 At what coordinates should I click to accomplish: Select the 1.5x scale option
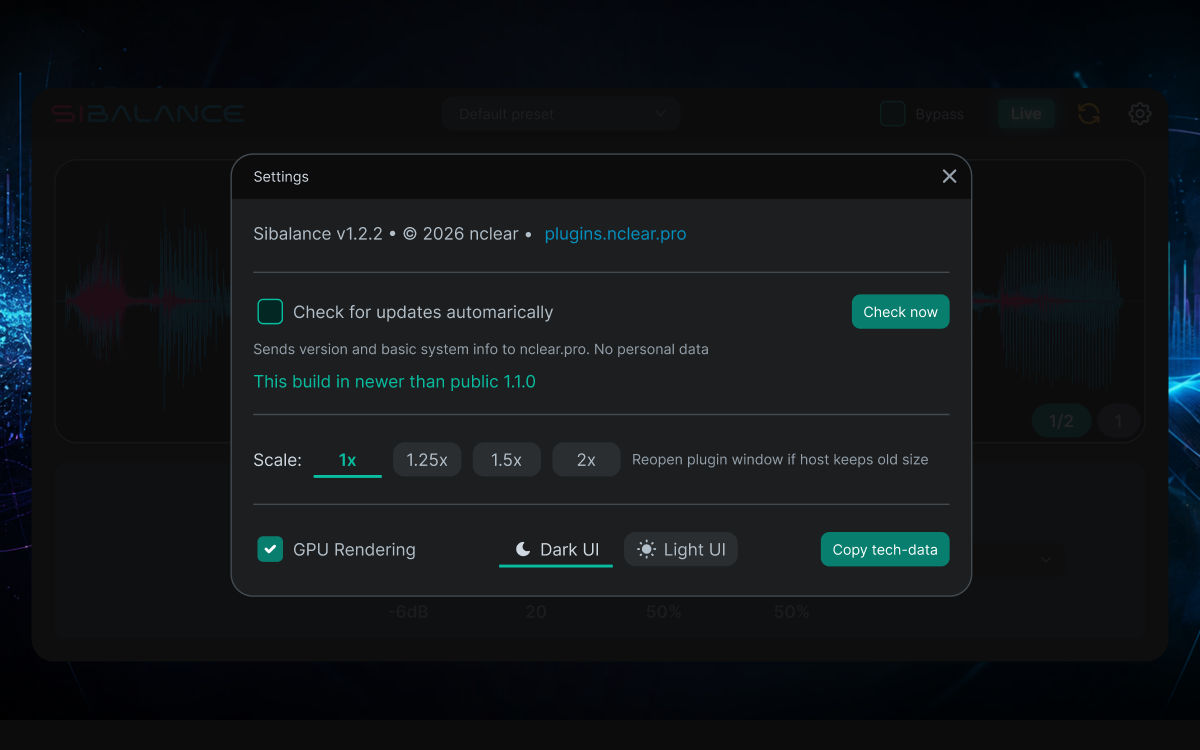506,460
